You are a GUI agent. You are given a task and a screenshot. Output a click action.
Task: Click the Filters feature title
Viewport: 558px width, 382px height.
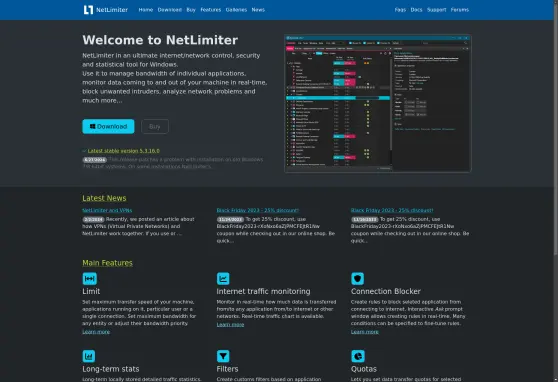click(227, 369)
